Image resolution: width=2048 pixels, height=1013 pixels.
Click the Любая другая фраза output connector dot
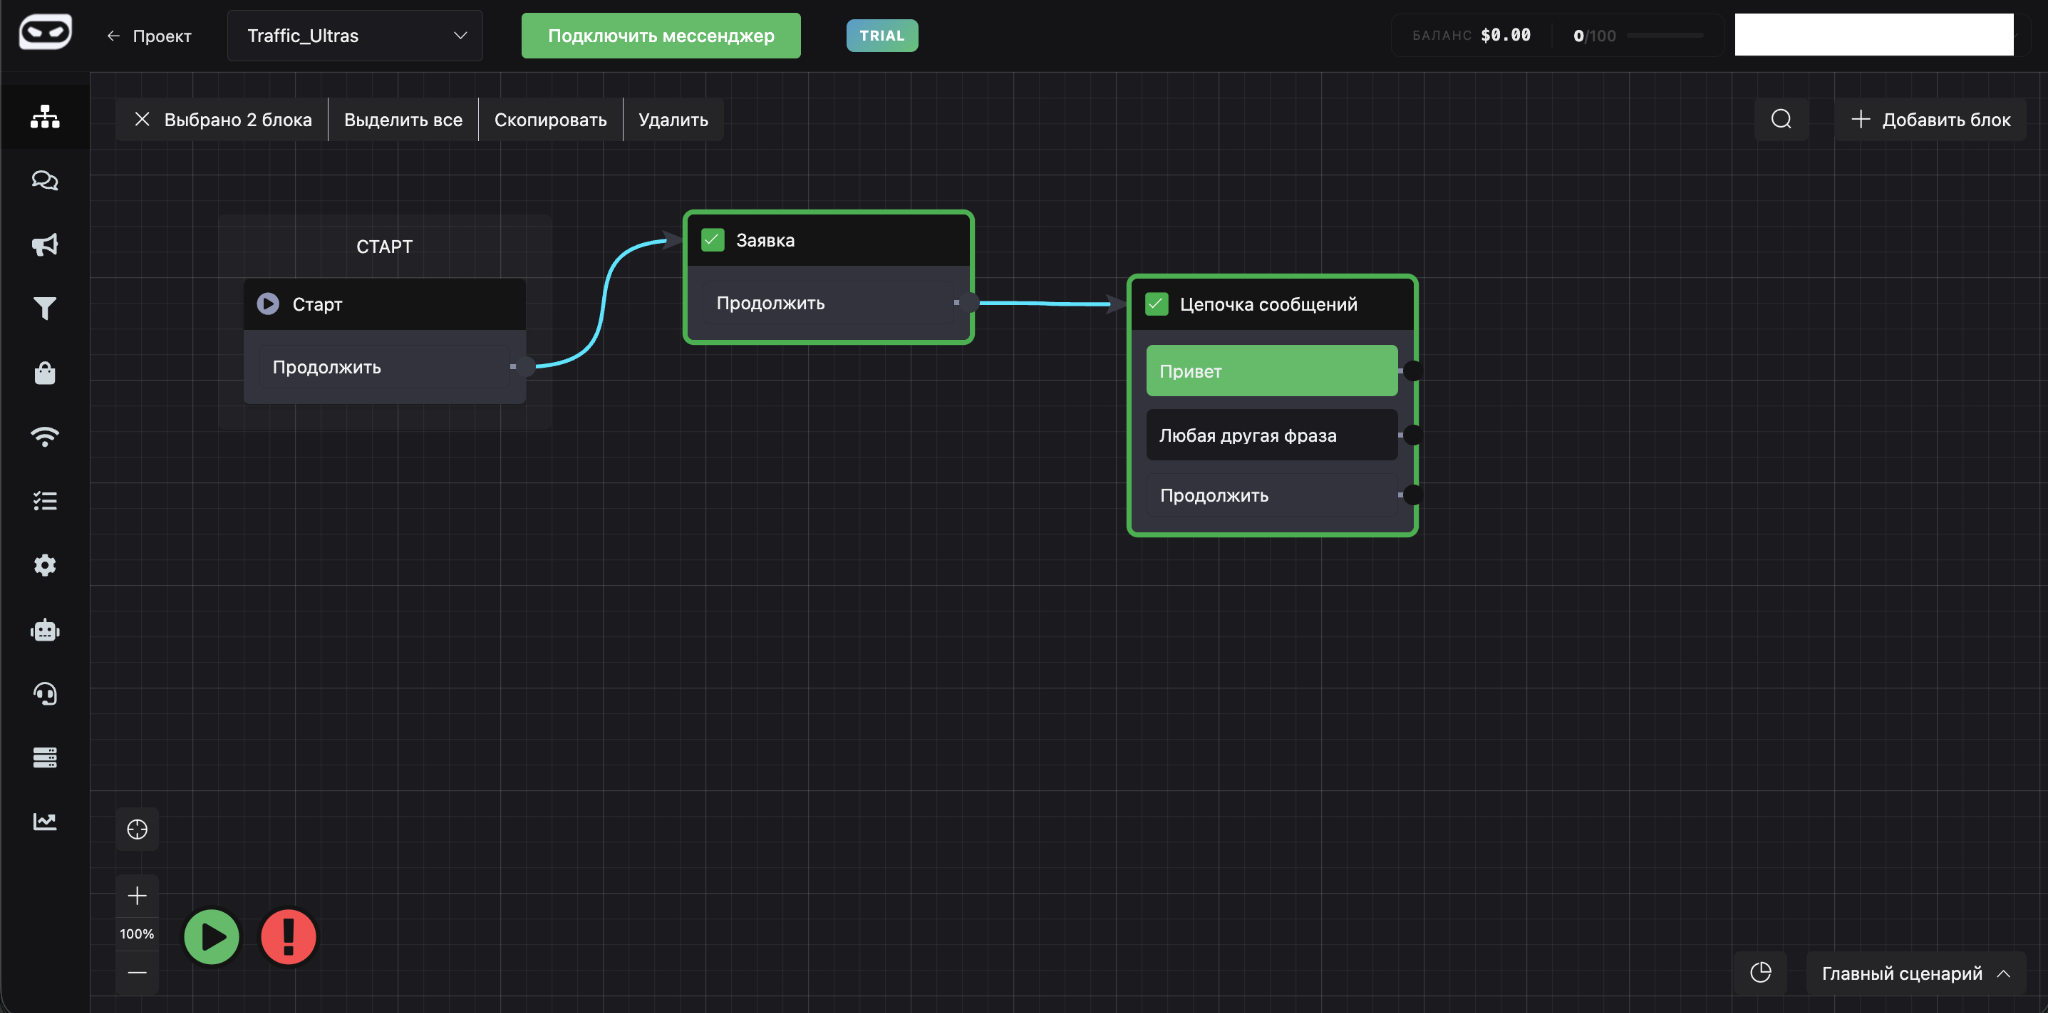(1412, 435)
